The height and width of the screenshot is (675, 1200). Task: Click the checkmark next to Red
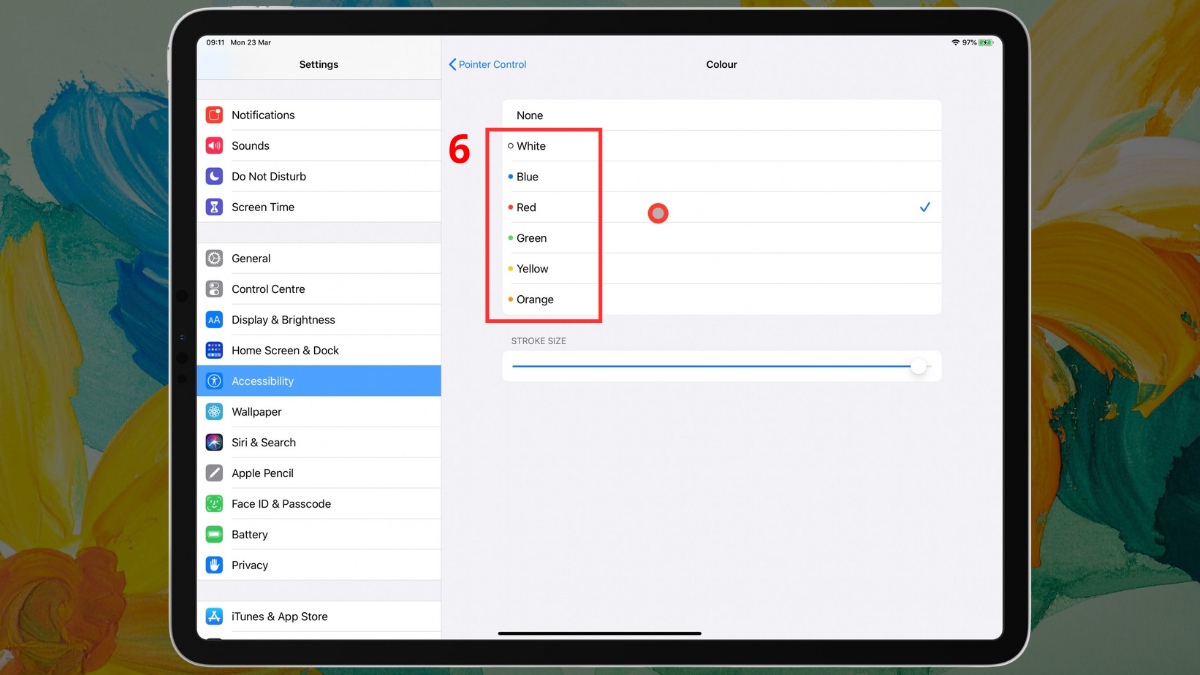pos(924,207)
